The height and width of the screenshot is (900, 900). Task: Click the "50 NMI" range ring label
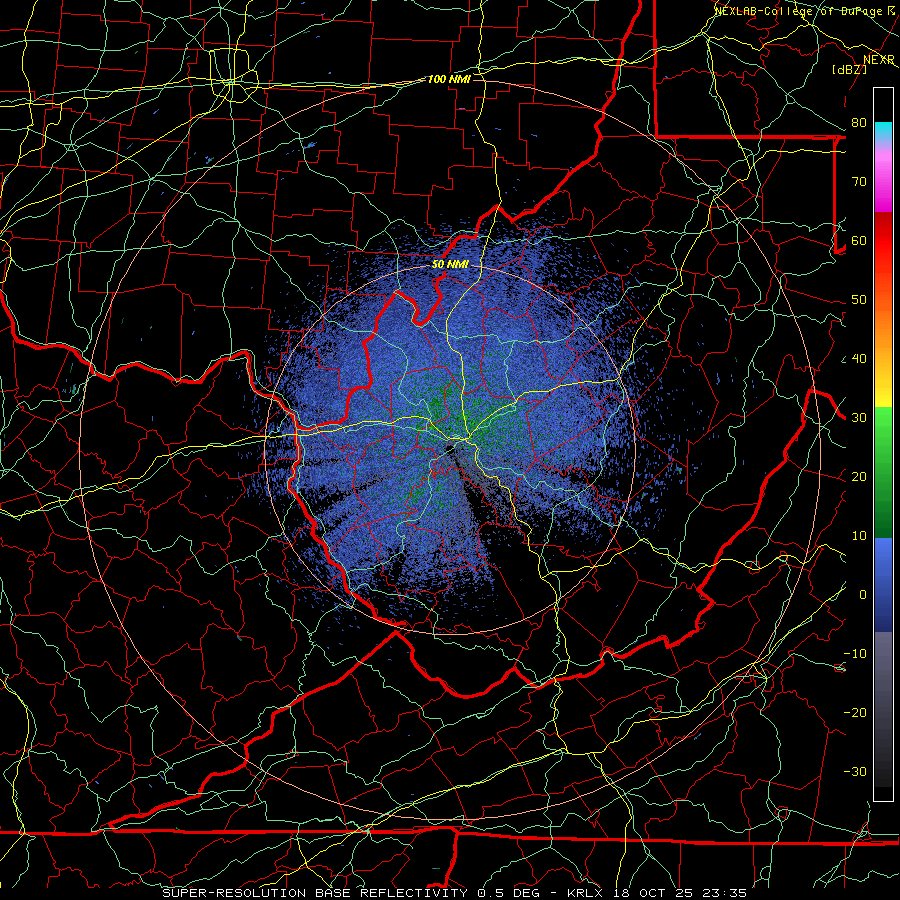click(x=450, y=265)
